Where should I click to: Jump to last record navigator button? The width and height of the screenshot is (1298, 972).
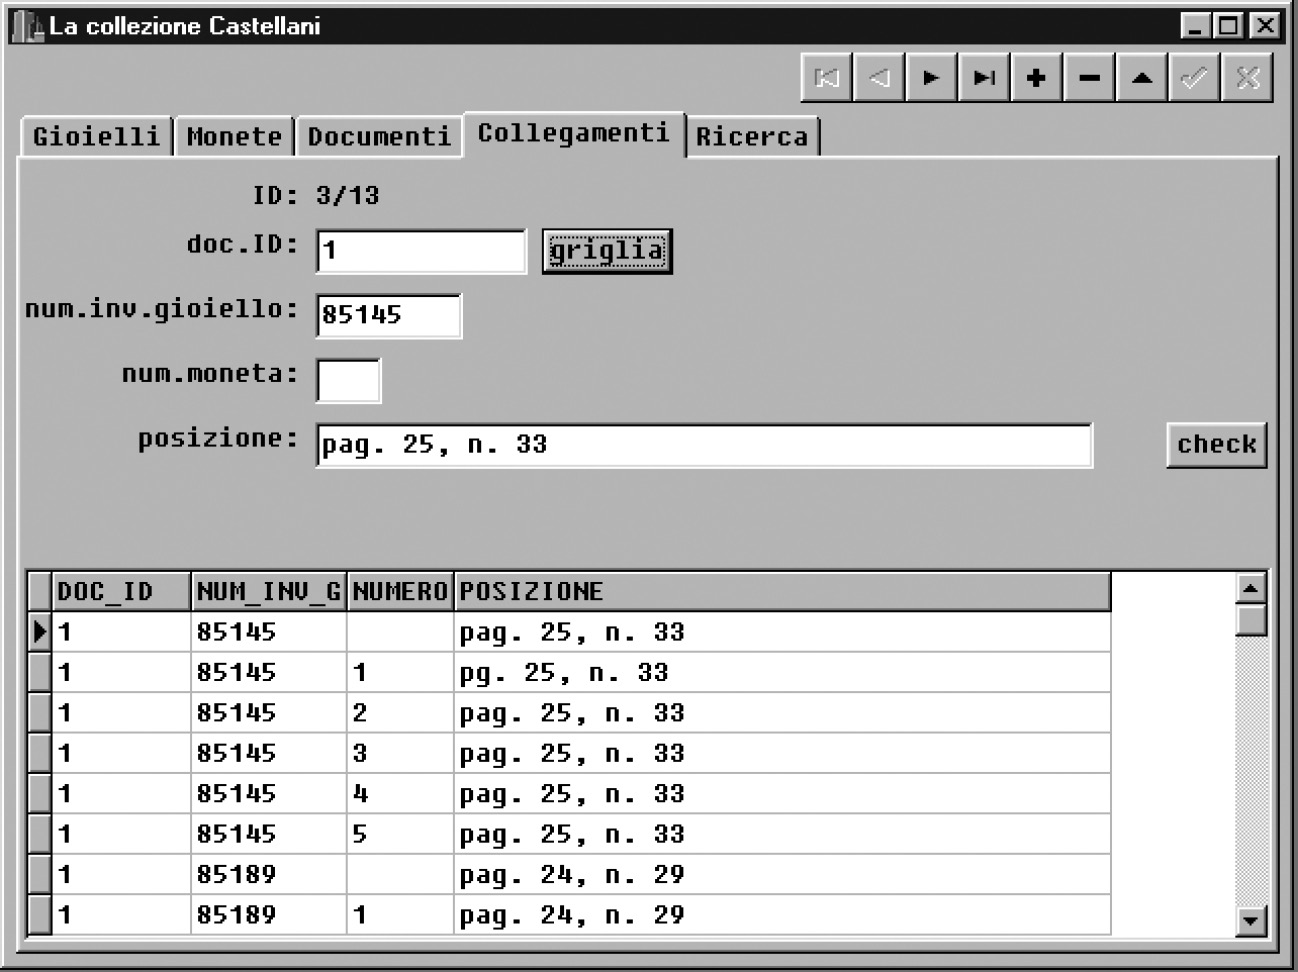(985, 78)
